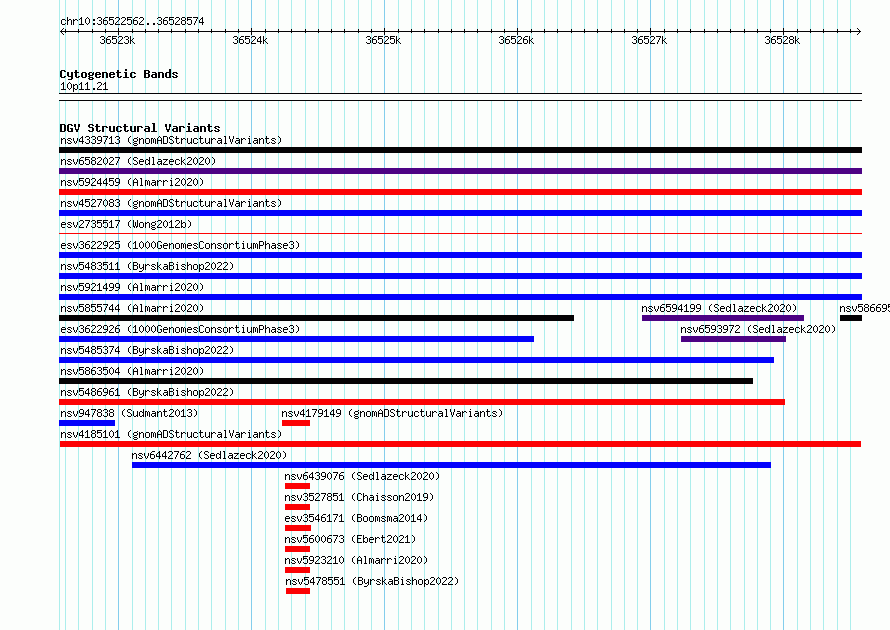The image size is (890, 630).
Task: Open nsv5600673 (Ebert2021) variant label
Action: click(350, 539)
